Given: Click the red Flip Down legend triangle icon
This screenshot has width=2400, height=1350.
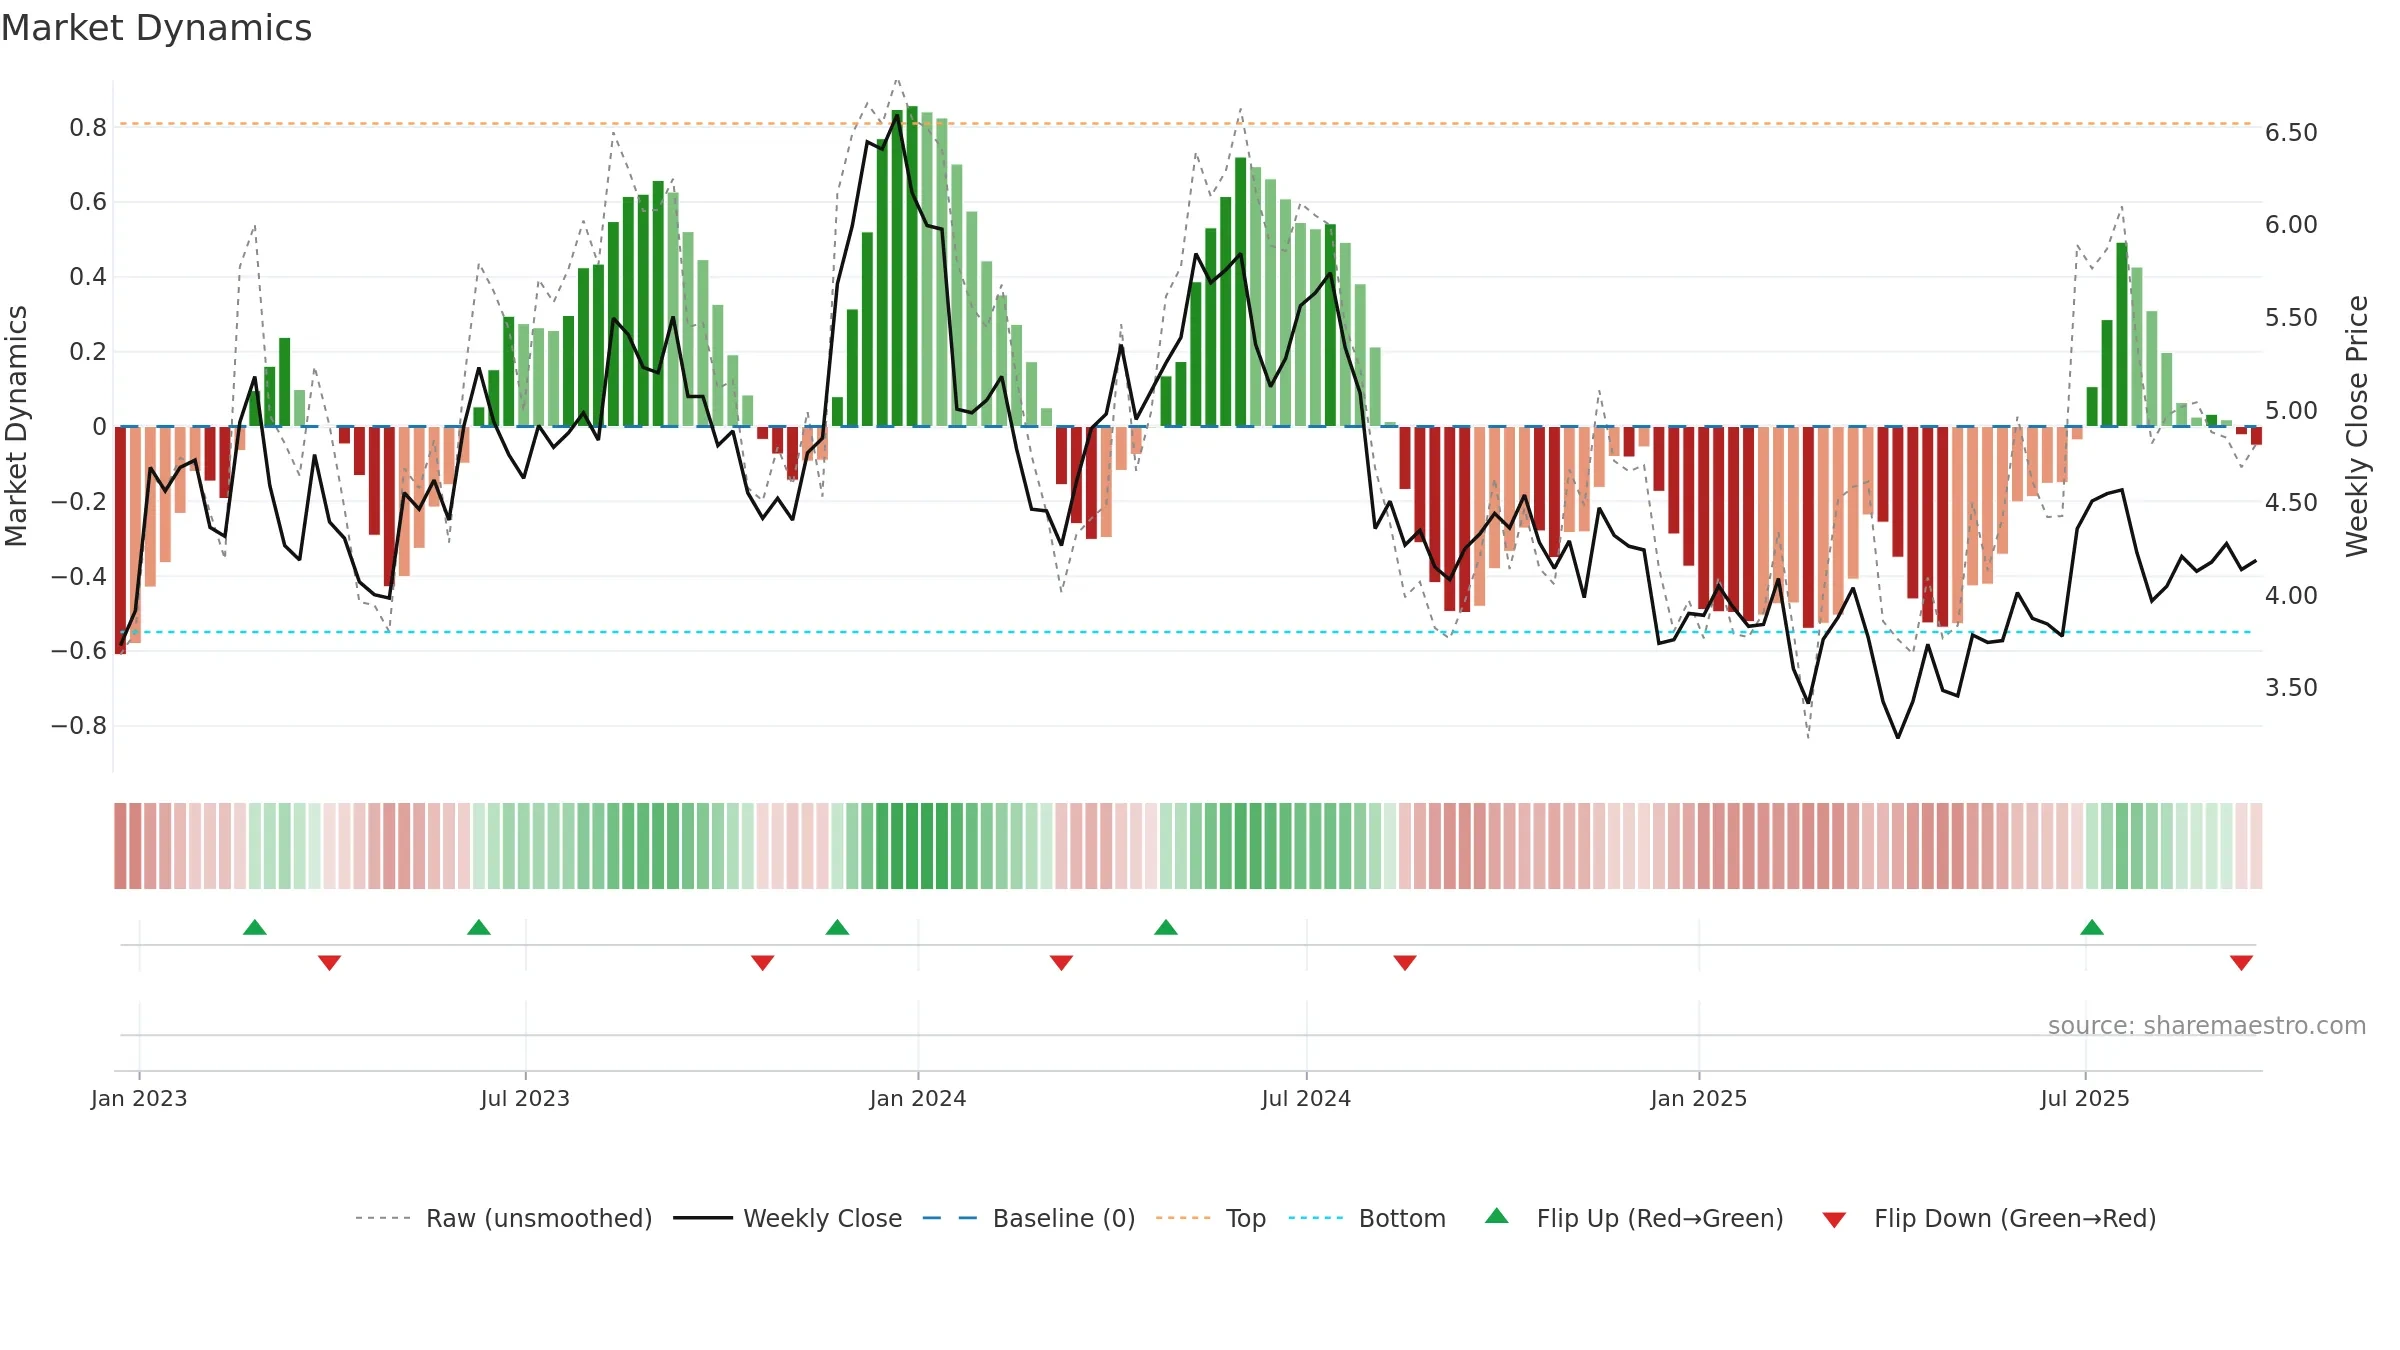Looking at the screenshot, I should (1834, 1220).
